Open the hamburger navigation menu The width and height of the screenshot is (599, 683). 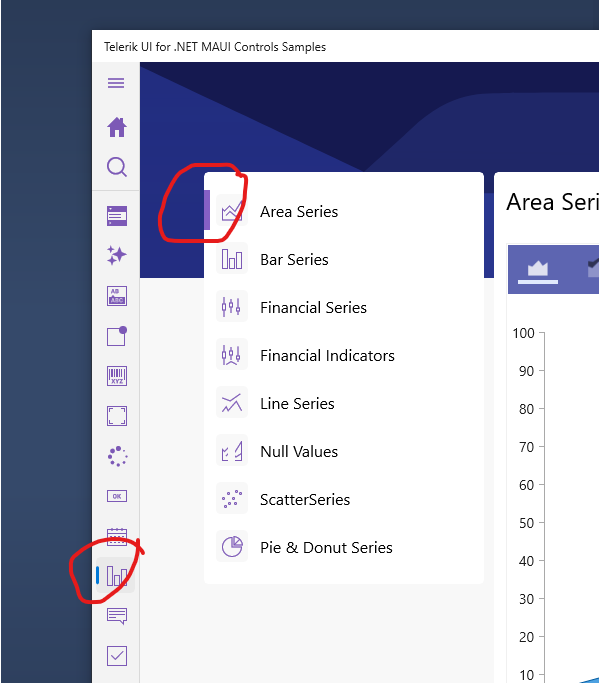coord(116,83)
